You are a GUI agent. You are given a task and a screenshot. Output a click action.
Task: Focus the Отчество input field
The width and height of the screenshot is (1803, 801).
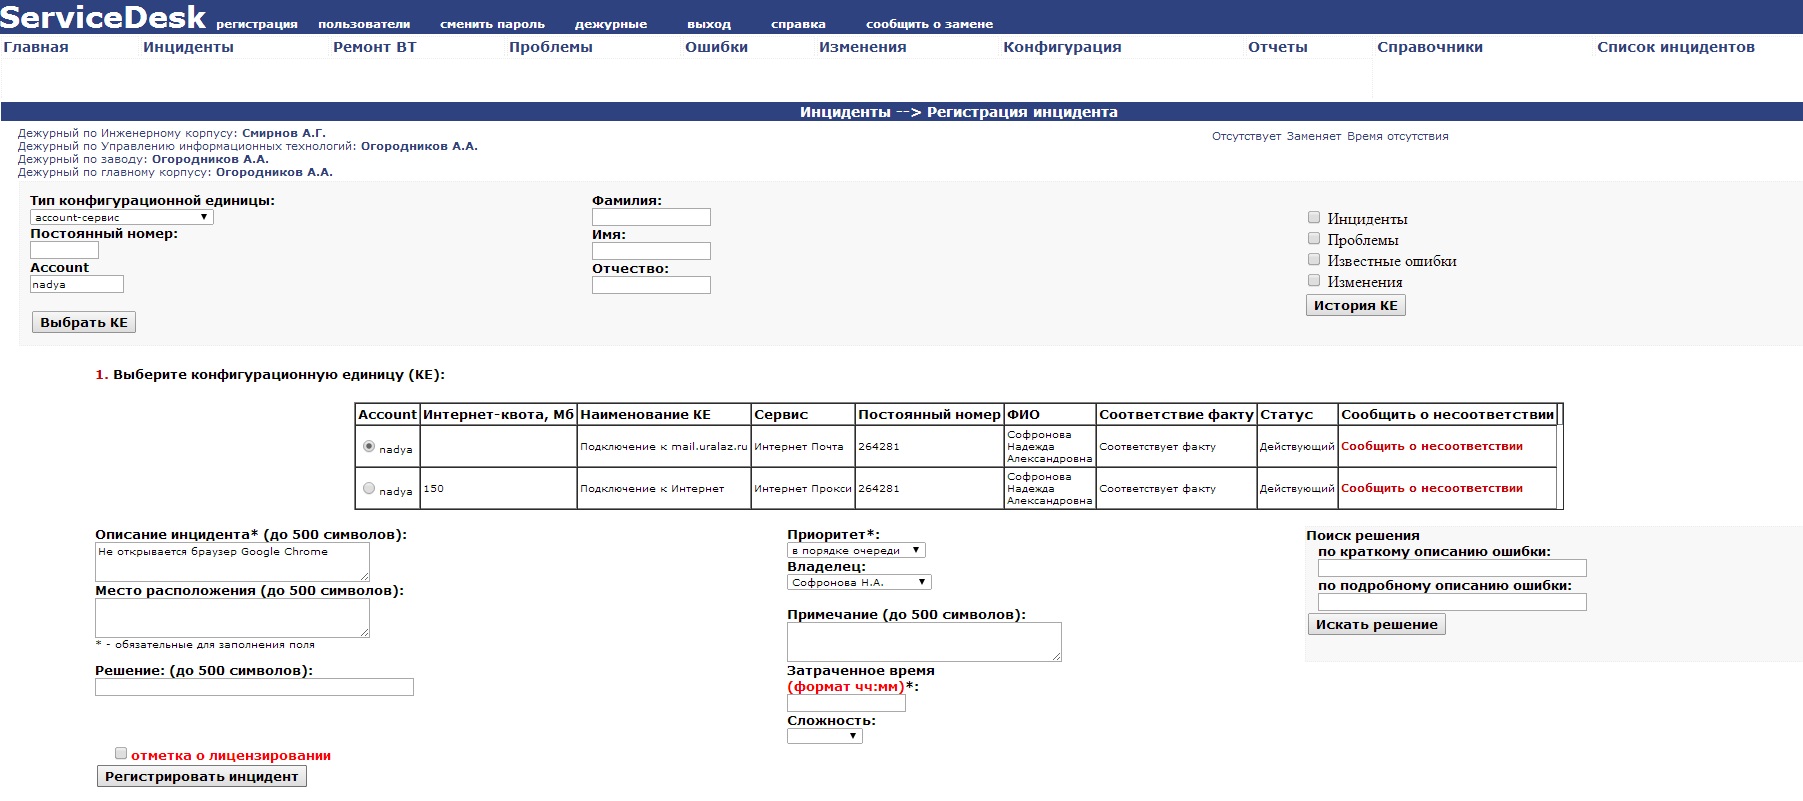pos(651,285)
